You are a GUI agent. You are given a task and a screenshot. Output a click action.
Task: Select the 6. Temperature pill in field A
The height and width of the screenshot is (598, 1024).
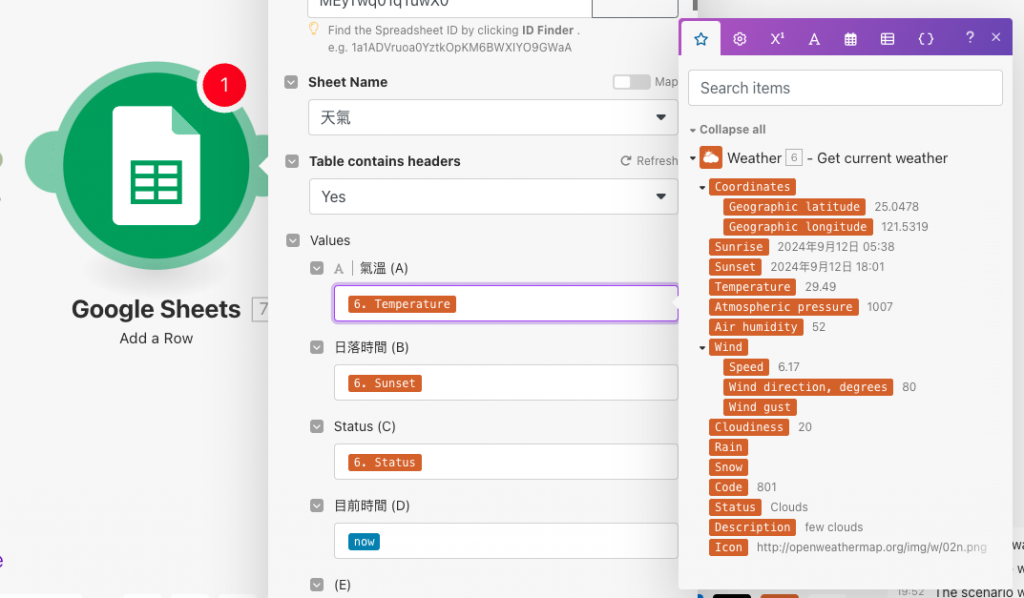[402, 304]
